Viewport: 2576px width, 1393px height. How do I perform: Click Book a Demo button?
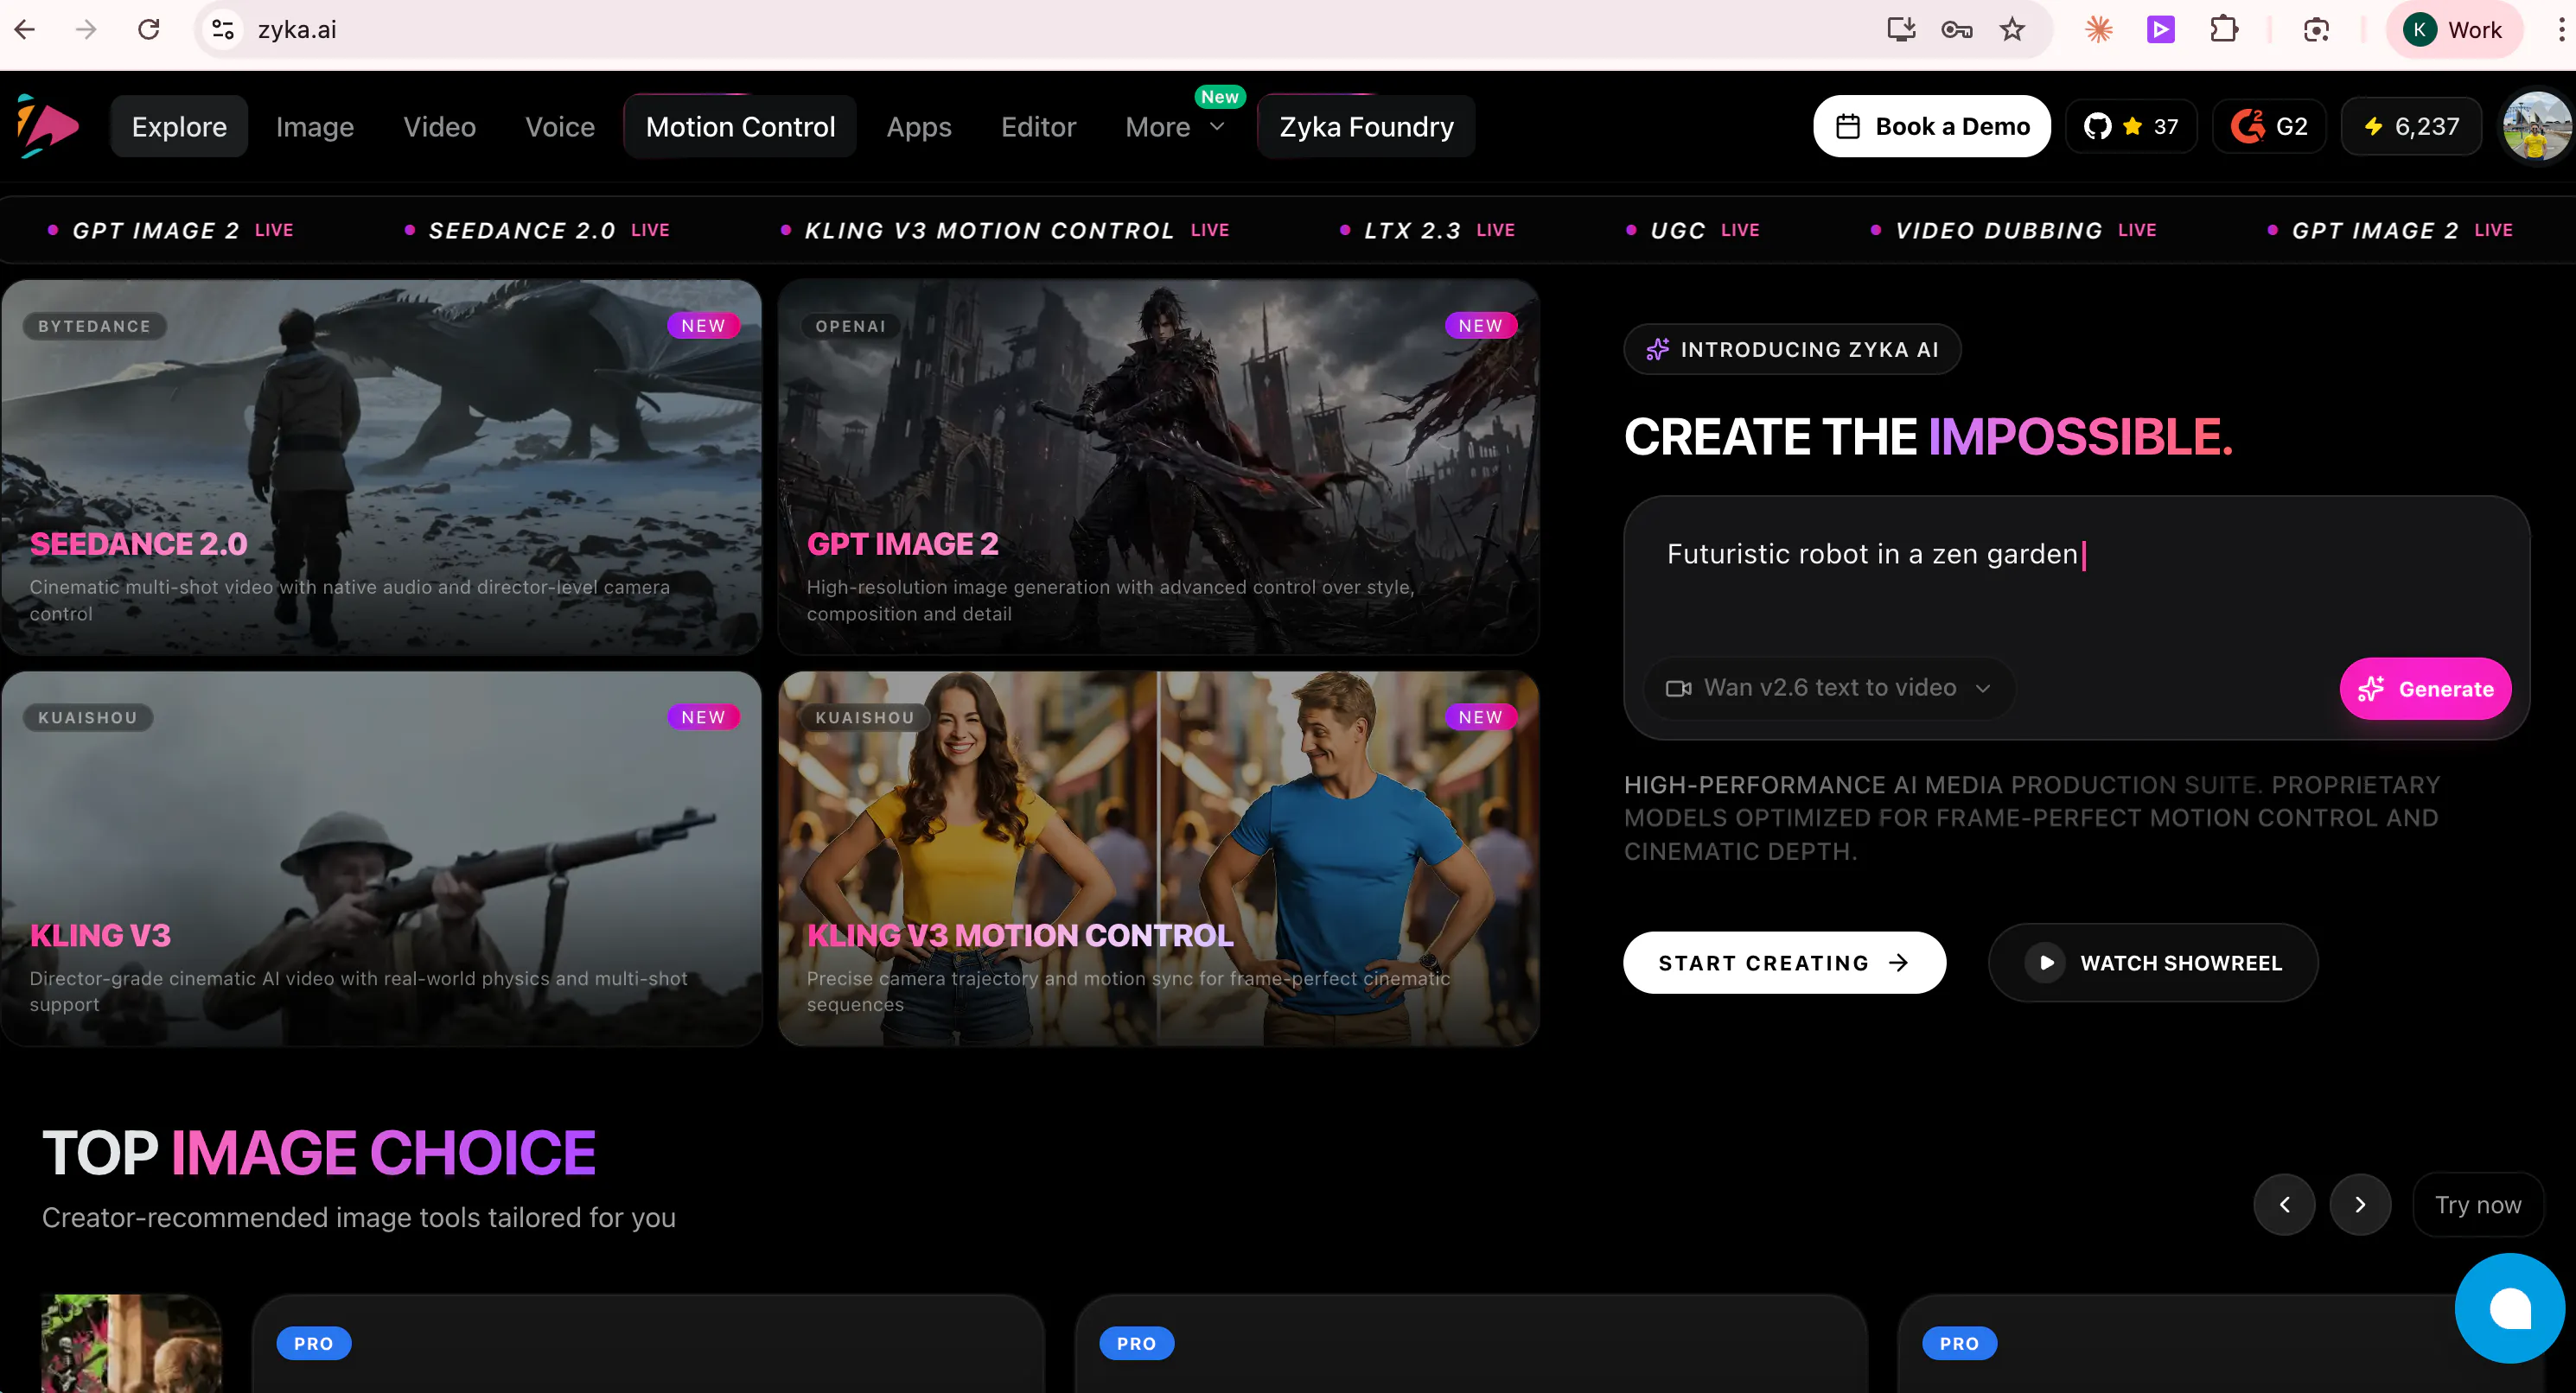1932,126
